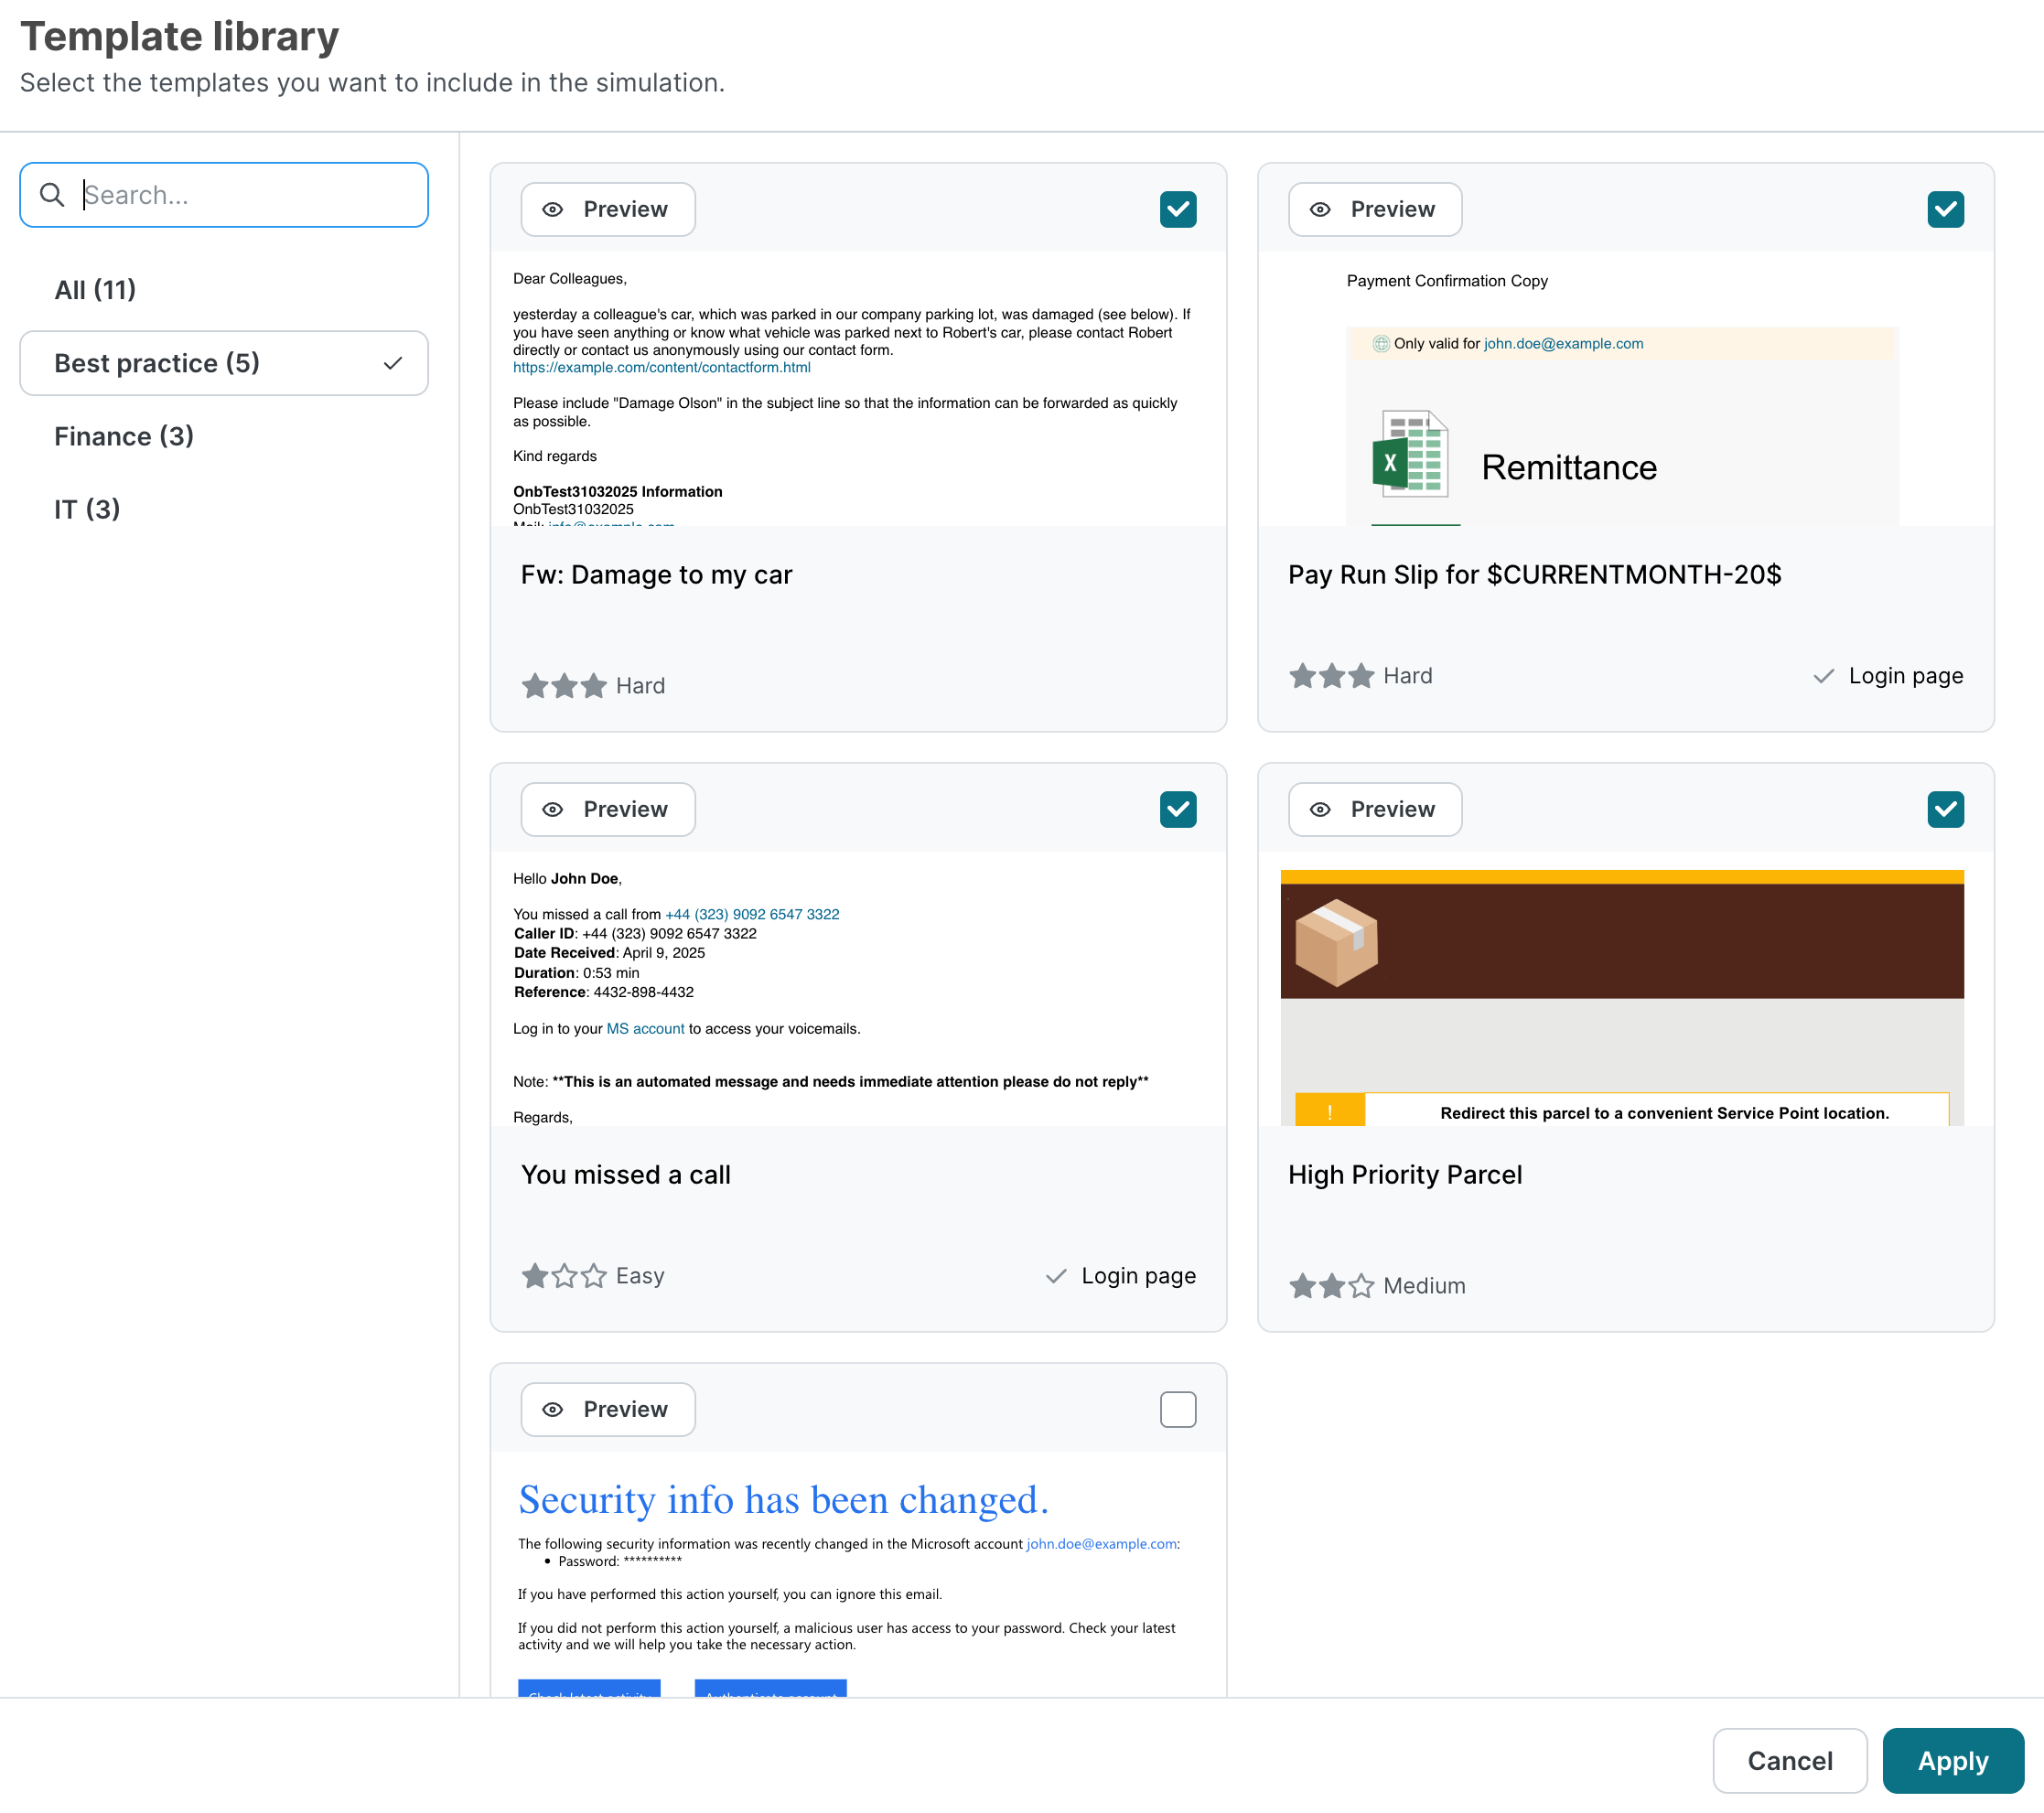Click star rating on High Priority Parcel
The image size is (2044, 1813).
pyautogui.click(x=1331, y=1286)
